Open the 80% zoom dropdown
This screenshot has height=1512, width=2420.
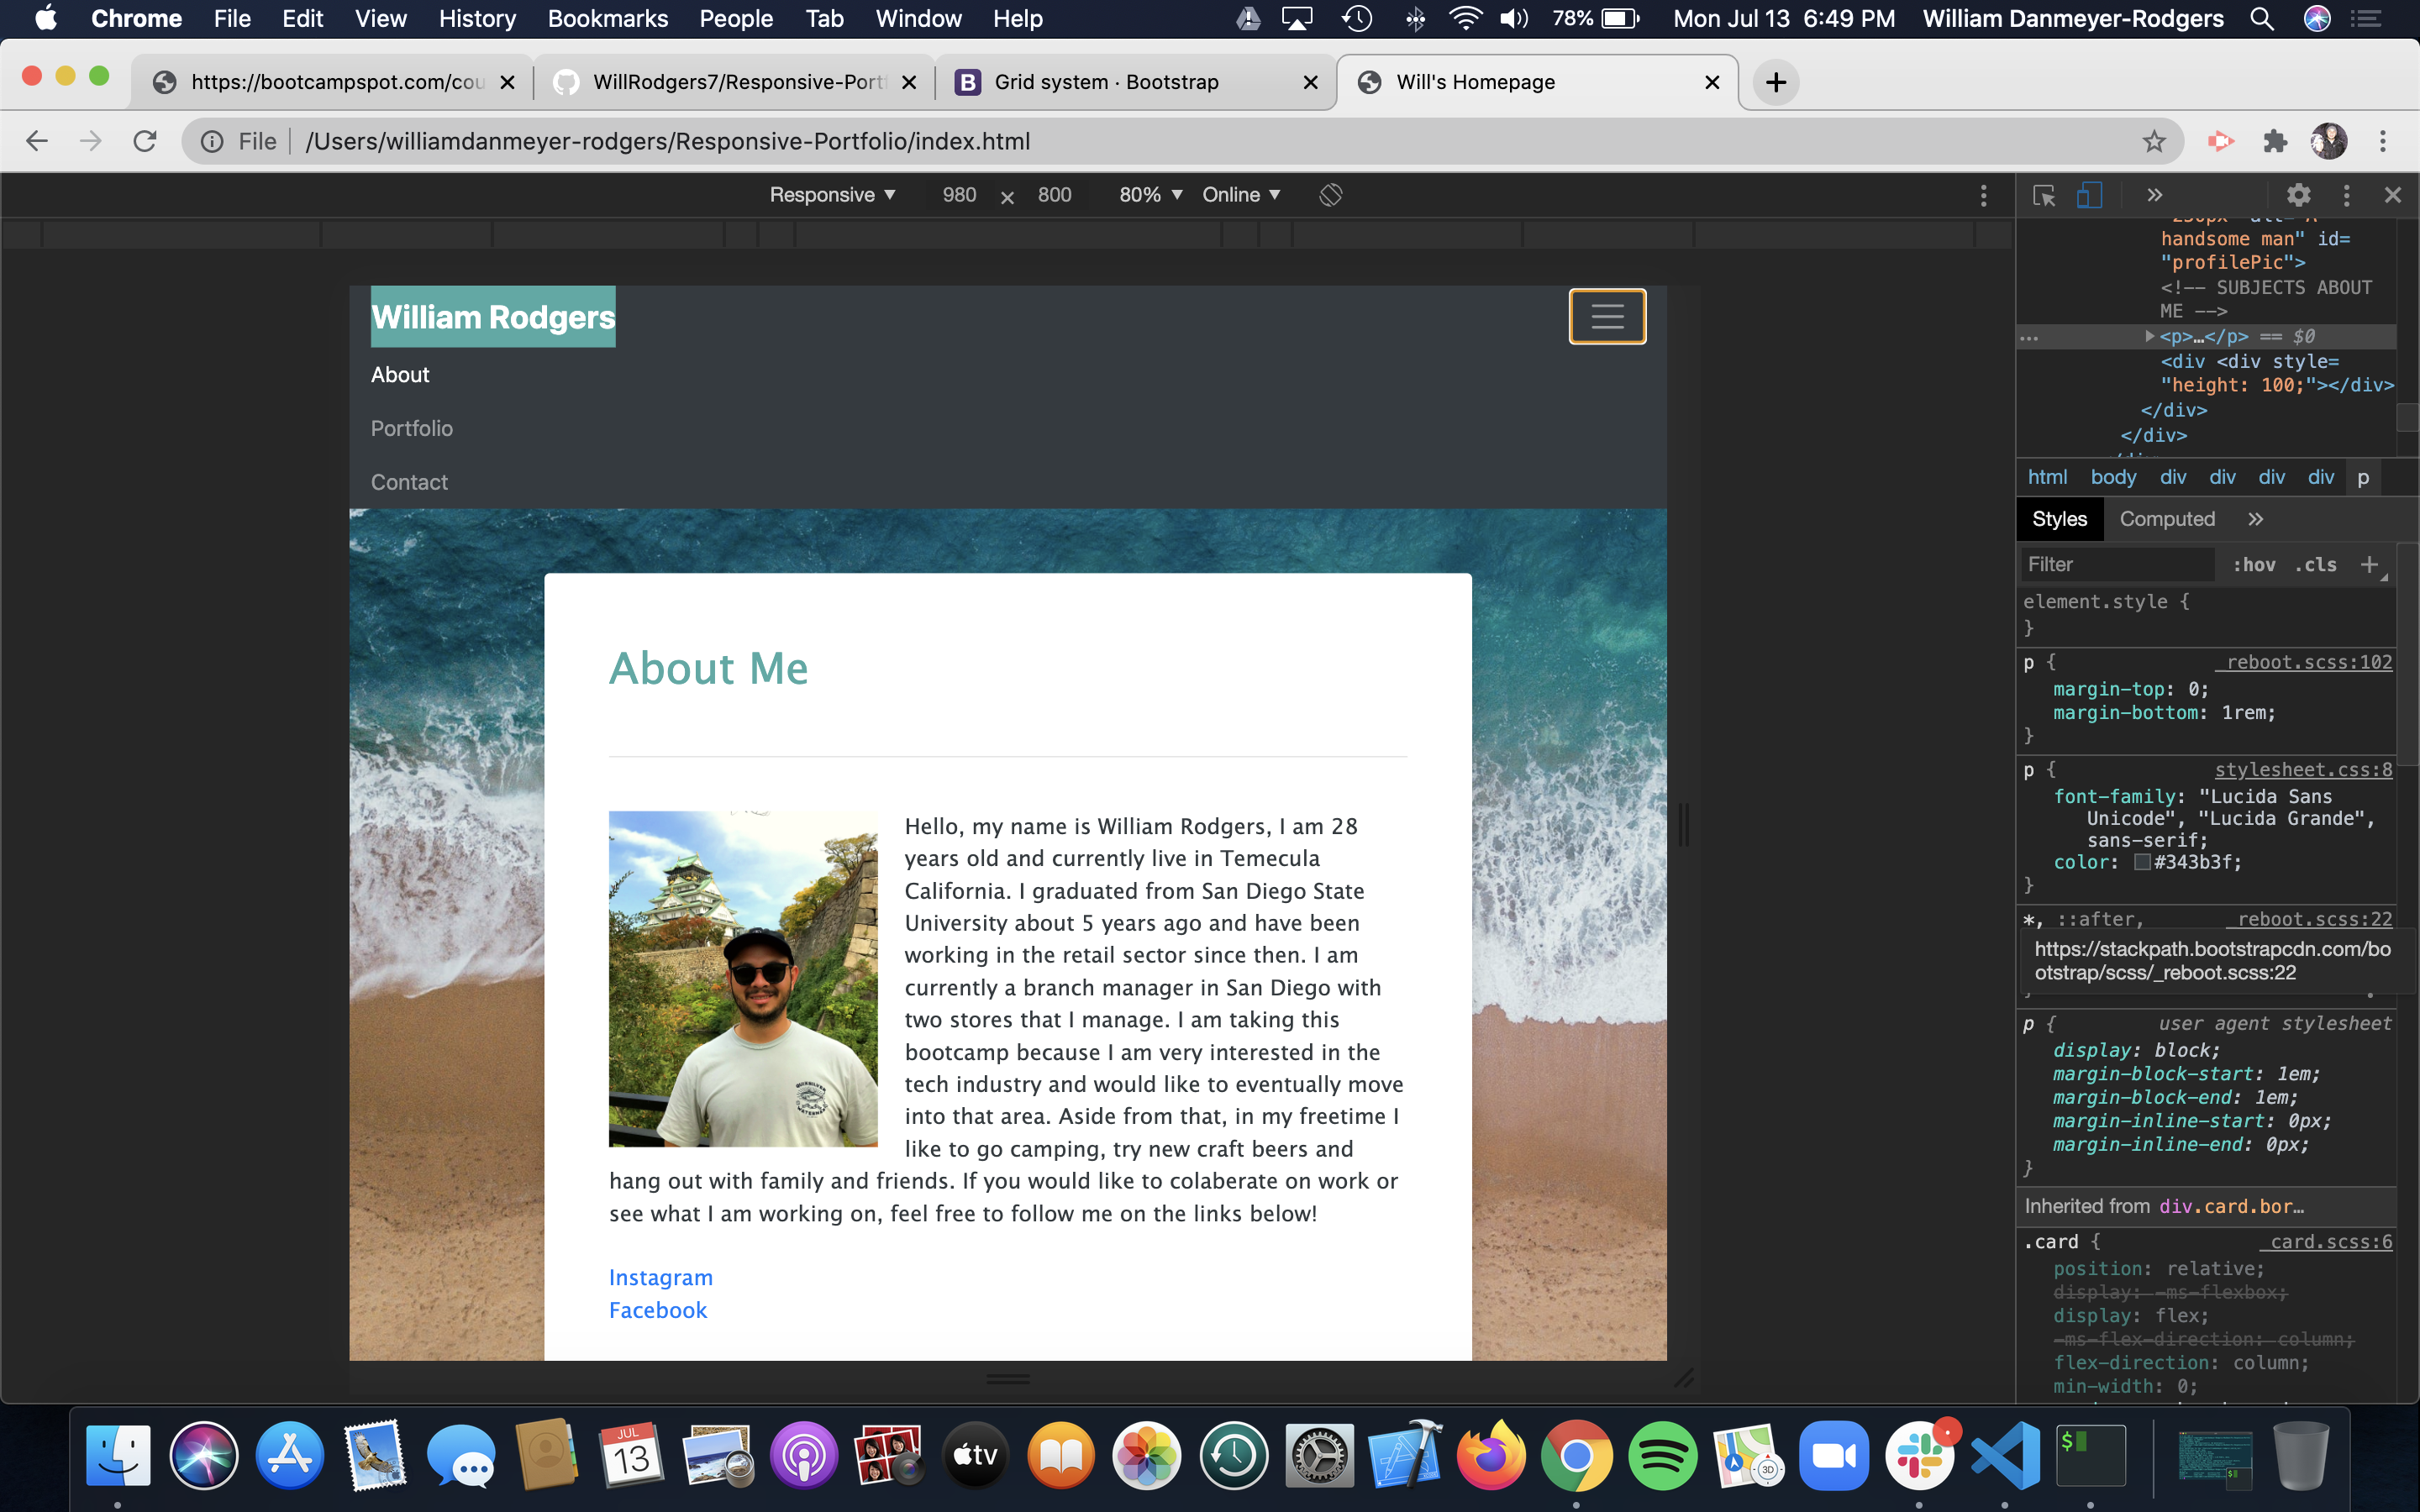tap(1150, 195)
